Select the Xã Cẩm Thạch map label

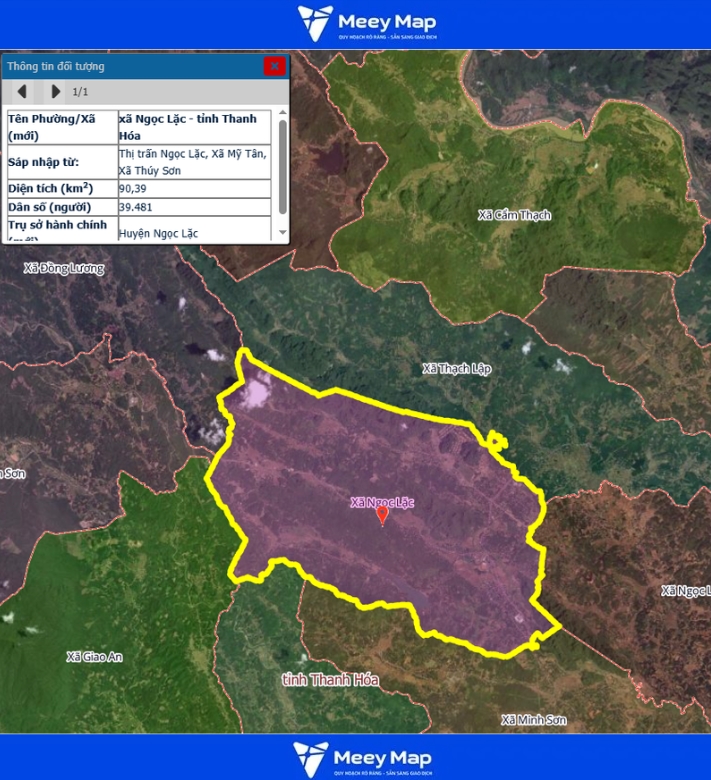pyautogui.click(x=514, y=215)
